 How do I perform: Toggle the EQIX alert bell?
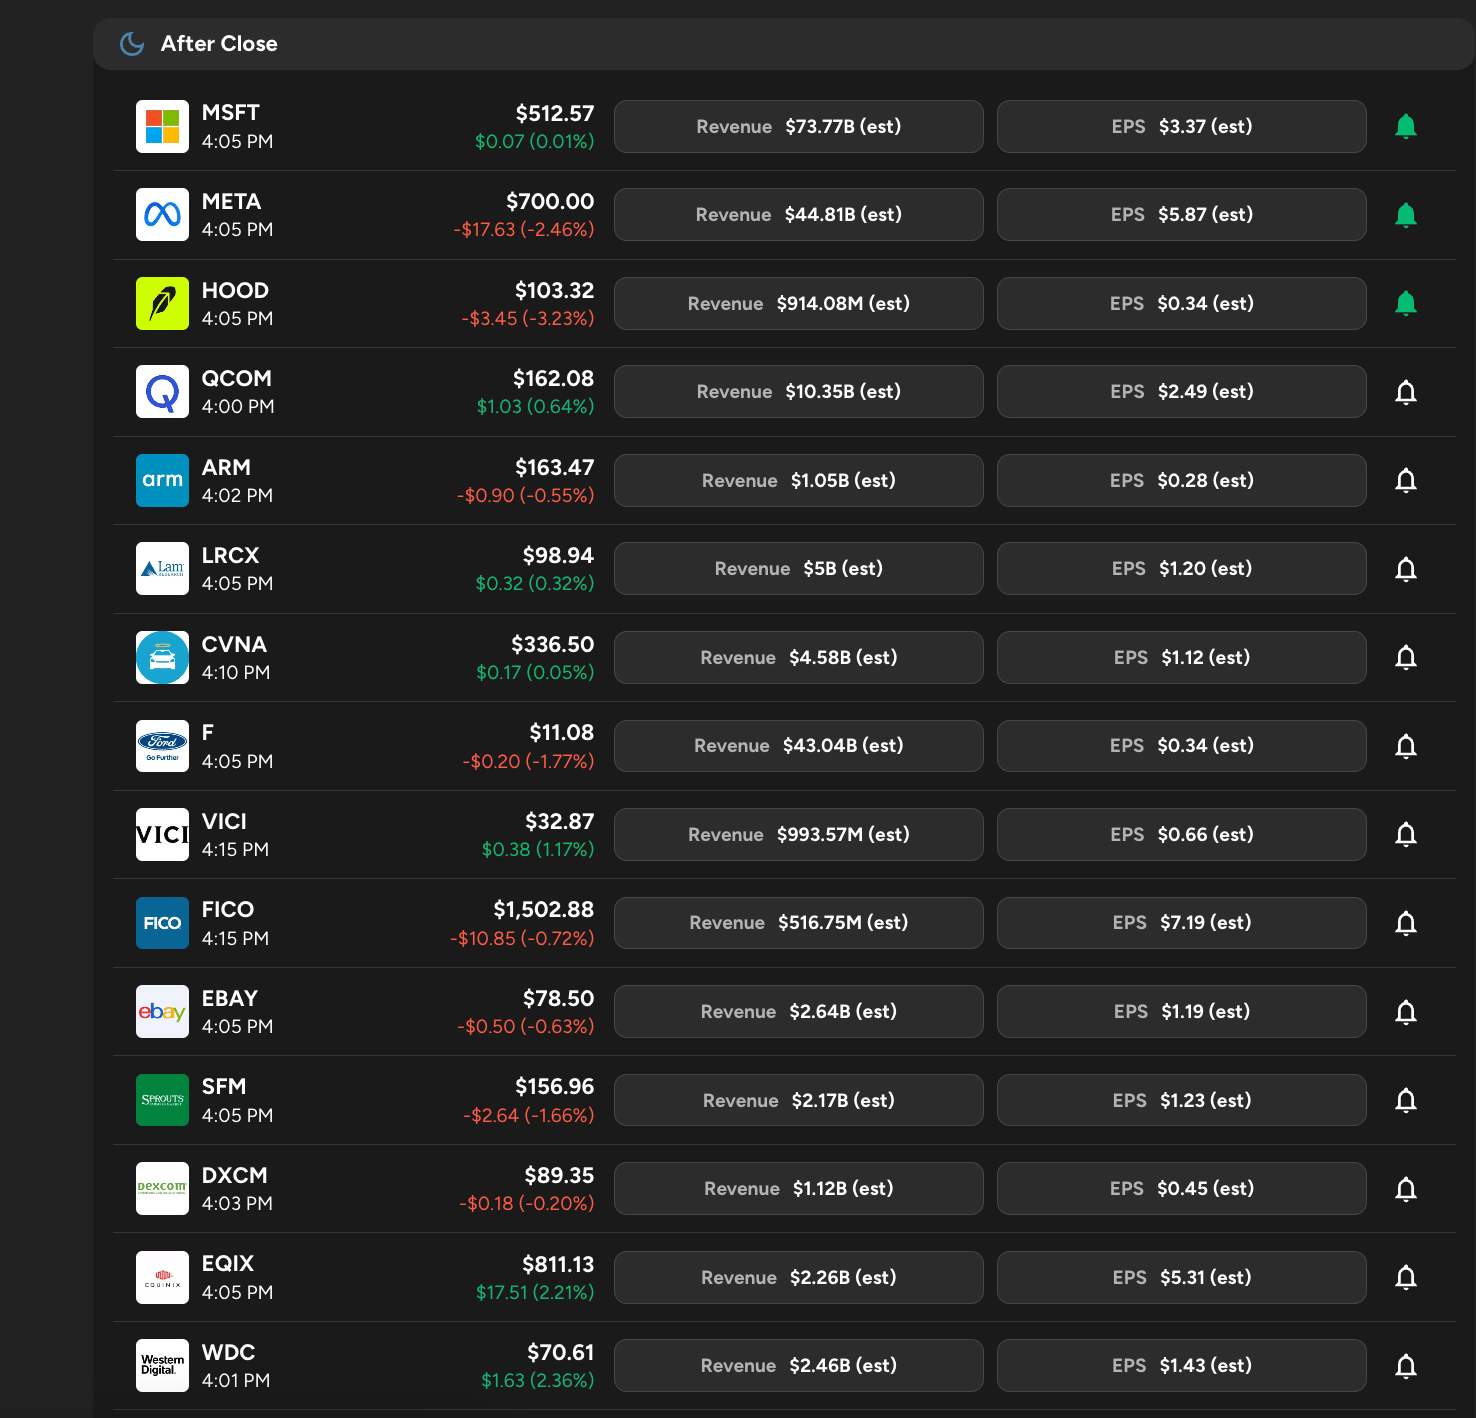pos(1406,1277)
